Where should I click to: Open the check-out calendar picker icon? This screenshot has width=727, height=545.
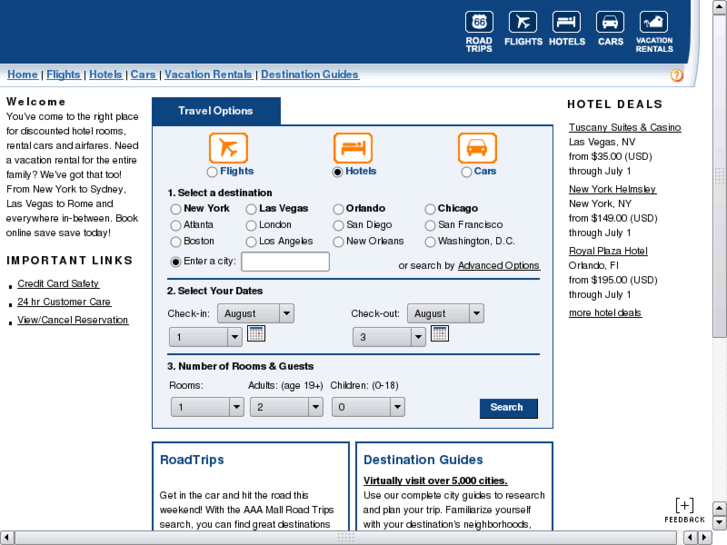(439, 334)
